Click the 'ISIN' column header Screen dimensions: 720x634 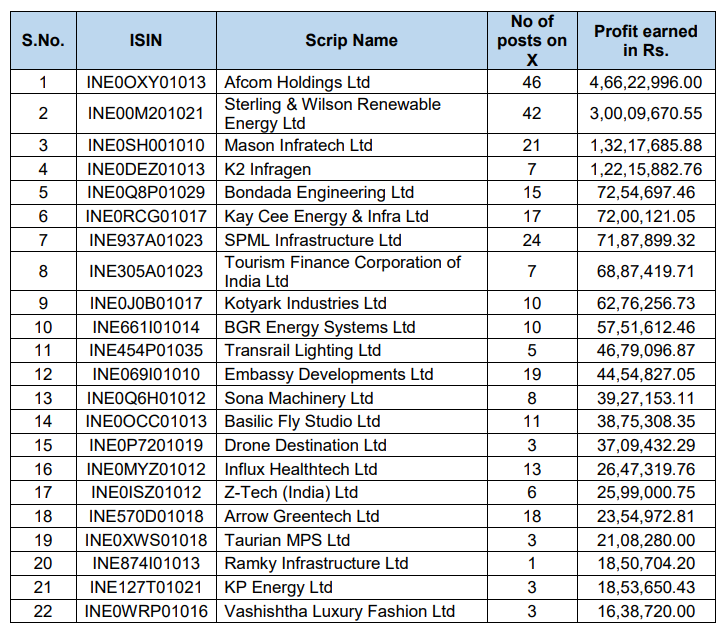coord(146,40)
